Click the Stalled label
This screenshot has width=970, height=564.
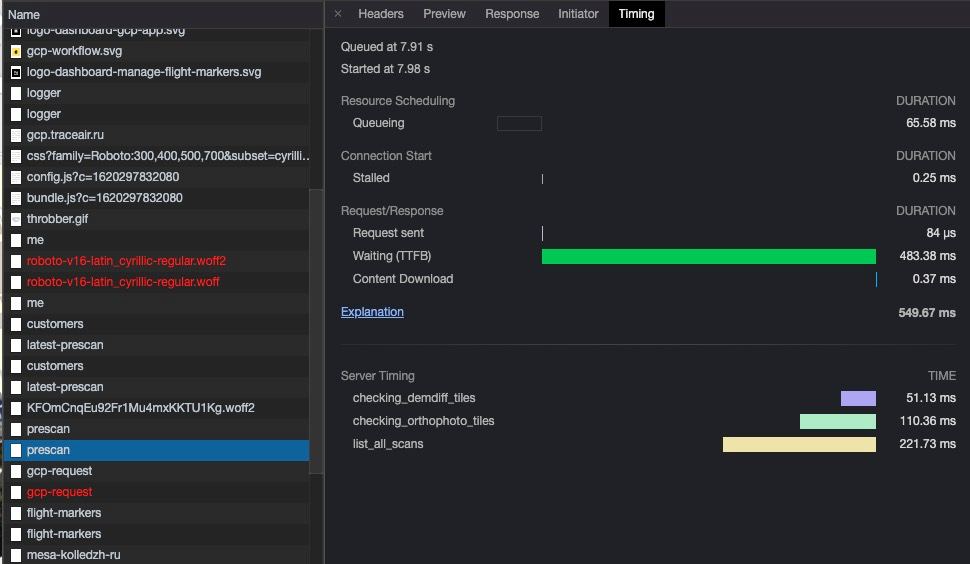[x=371, y=178]
